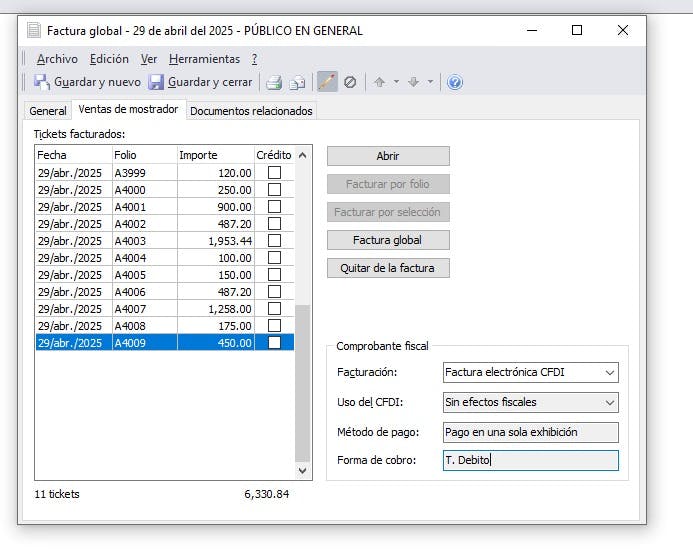Go to previous record up arrow
The height and width of the screenshot is (552, 693).
point(380,82)
